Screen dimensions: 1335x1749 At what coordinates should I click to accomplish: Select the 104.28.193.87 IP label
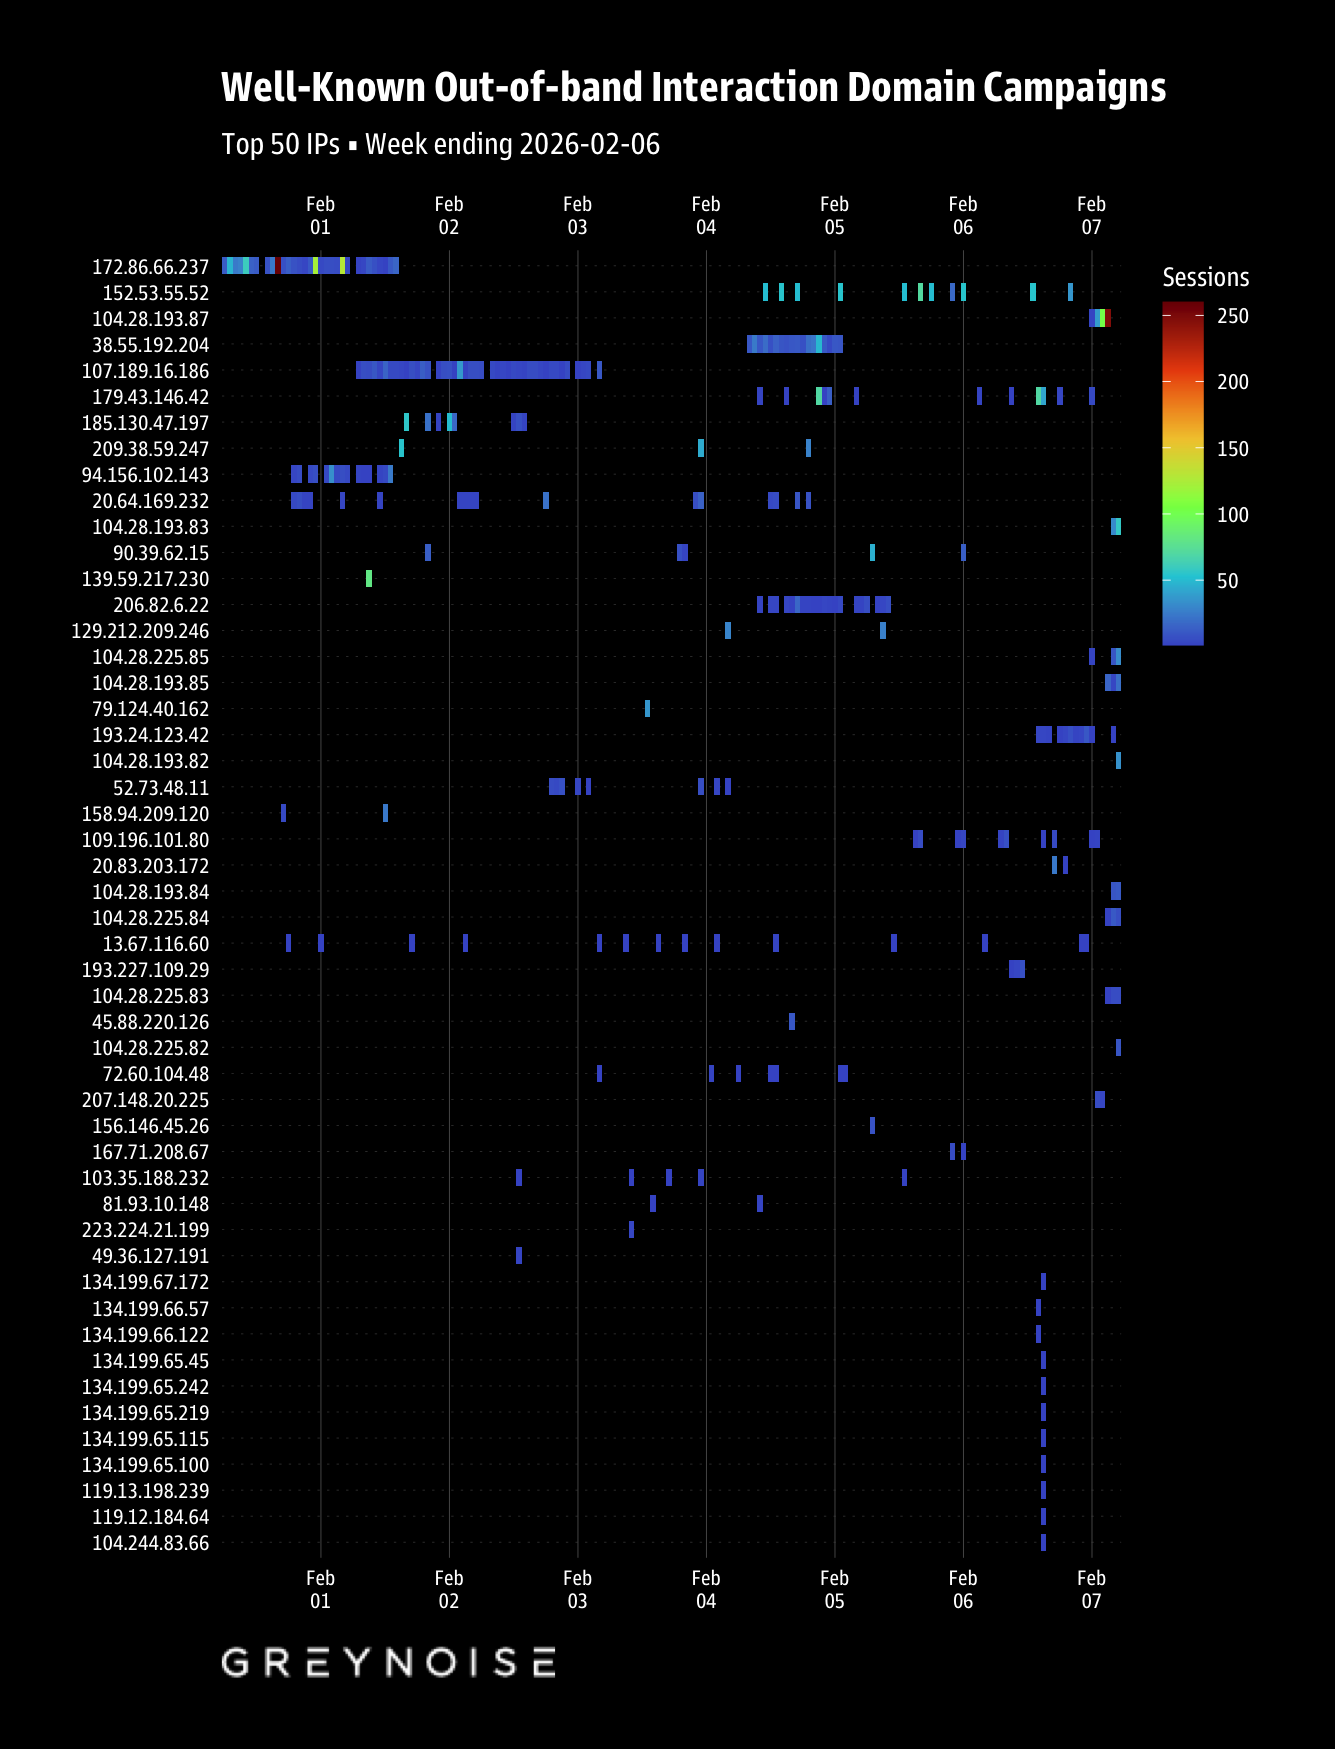[150, 319]
